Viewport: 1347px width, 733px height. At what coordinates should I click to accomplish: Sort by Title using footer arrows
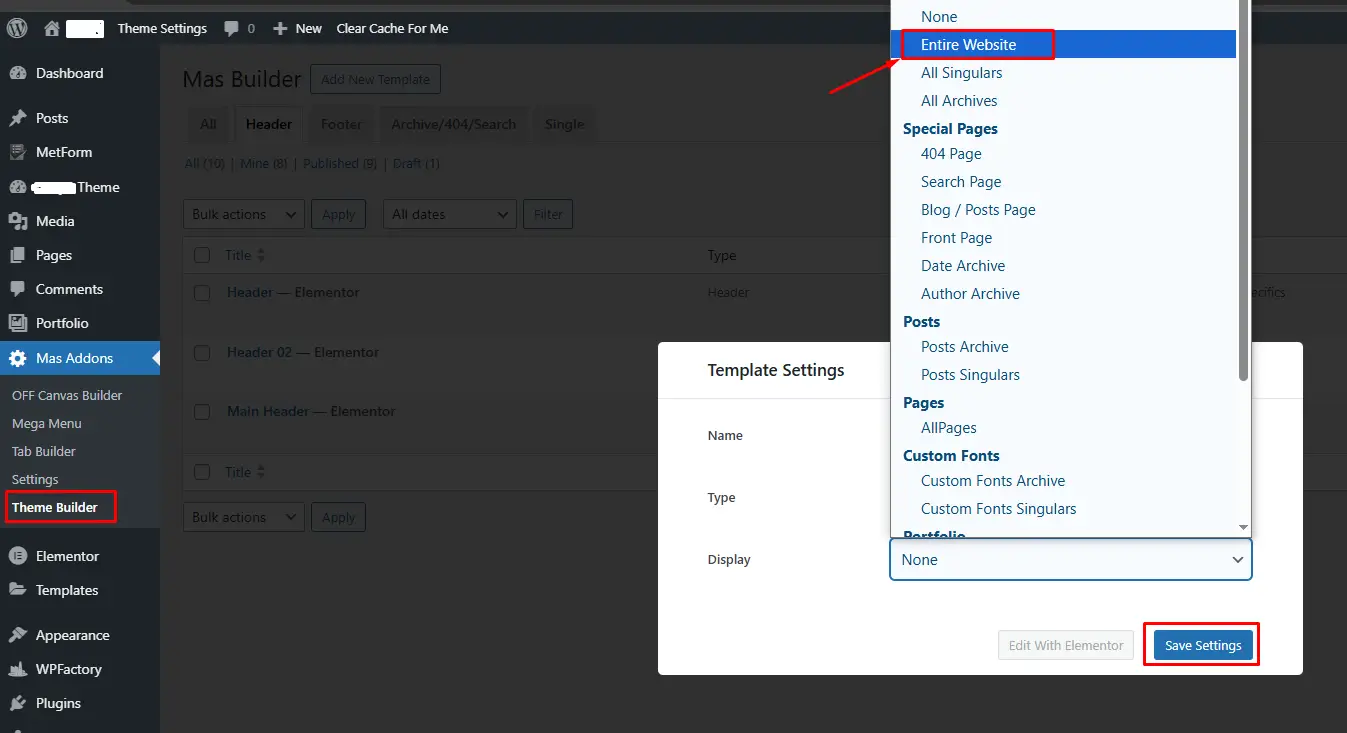261,472
